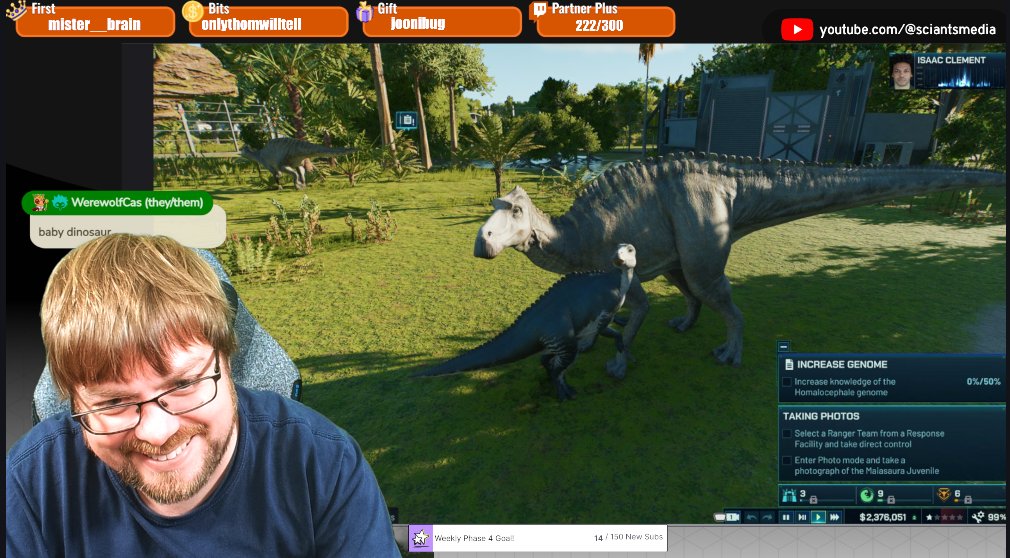This screenshot has width=1010, height=558.
Task: Set game speed to normal play
Action: click(x=819, y=517)
